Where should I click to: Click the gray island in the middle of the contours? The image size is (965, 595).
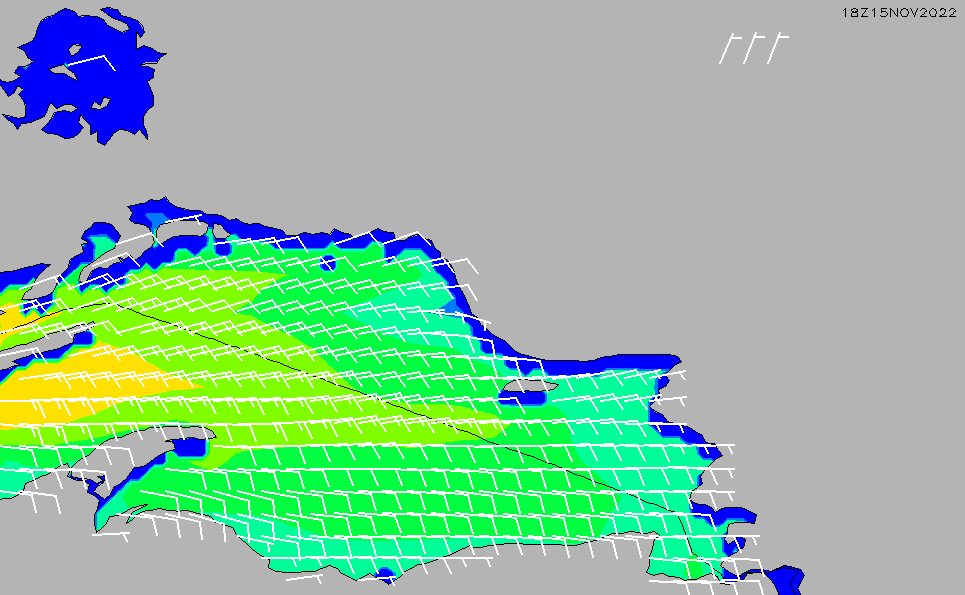pyautogui.click(x=527, y=385)
